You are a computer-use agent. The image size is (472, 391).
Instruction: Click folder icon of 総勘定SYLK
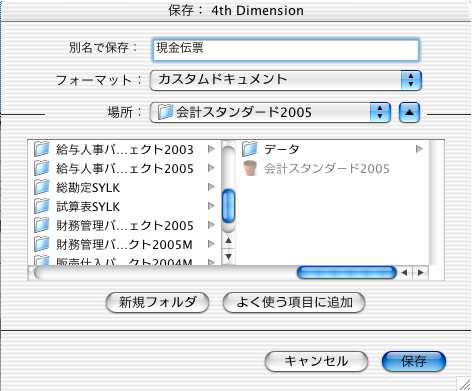42,187
